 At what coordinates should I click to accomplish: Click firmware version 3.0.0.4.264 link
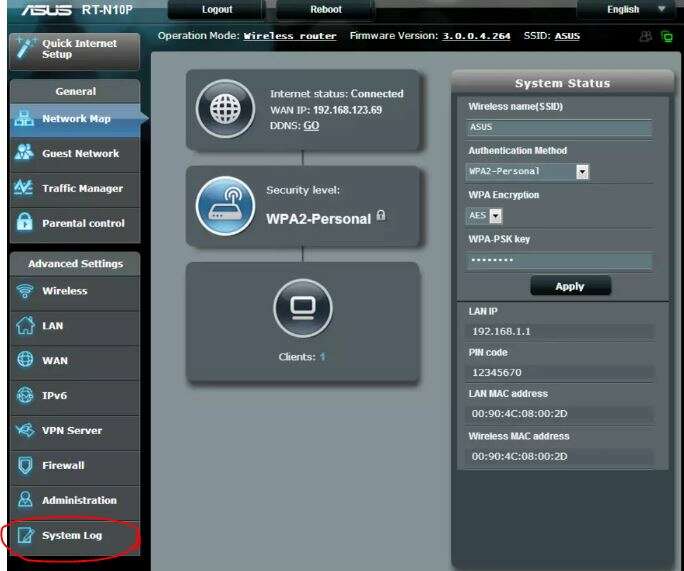(x=476, y=36)
